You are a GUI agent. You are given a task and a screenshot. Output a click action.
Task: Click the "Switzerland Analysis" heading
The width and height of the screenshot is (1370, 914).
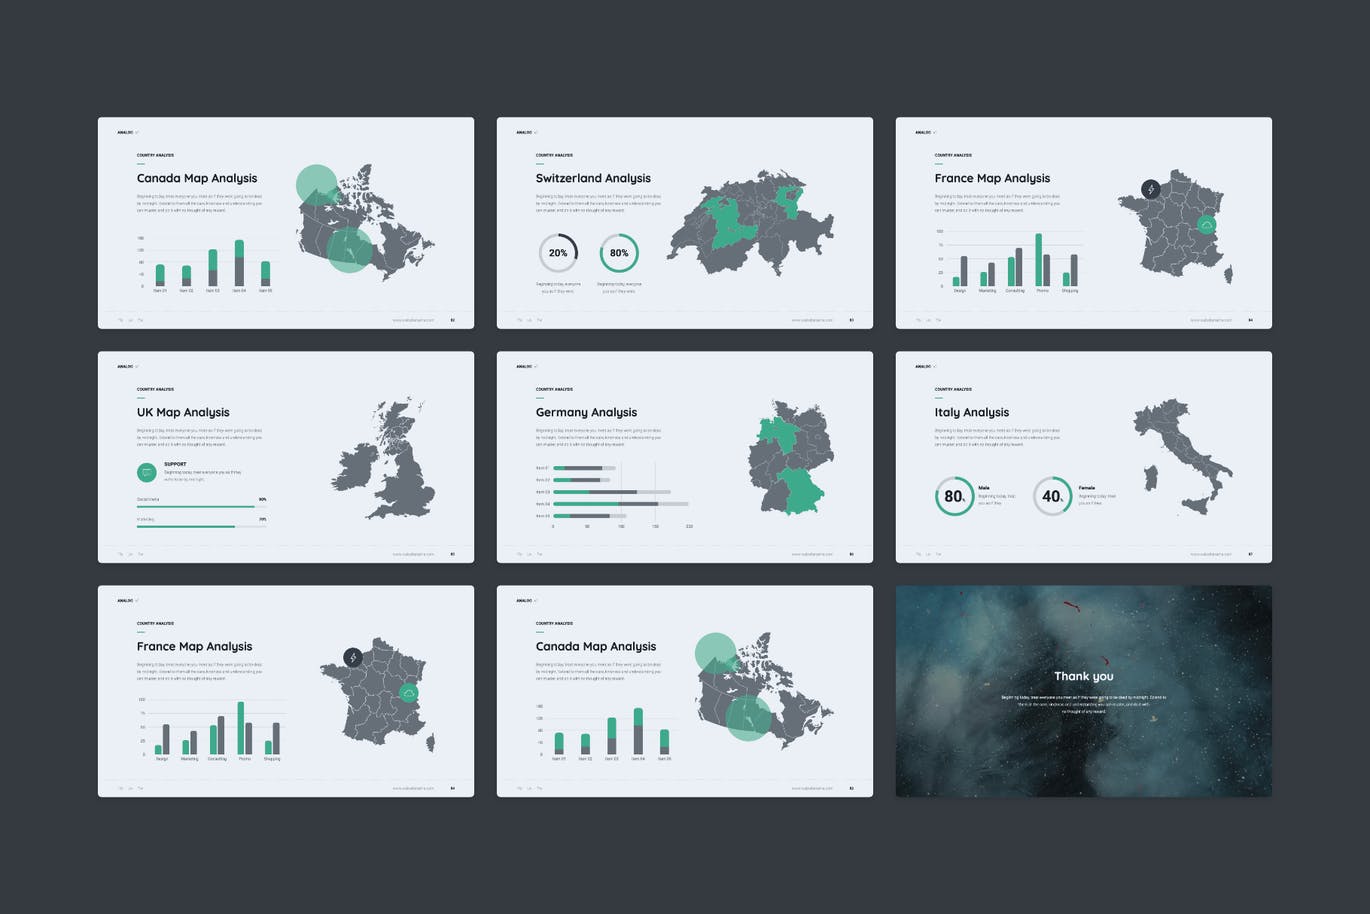[593, 178]
